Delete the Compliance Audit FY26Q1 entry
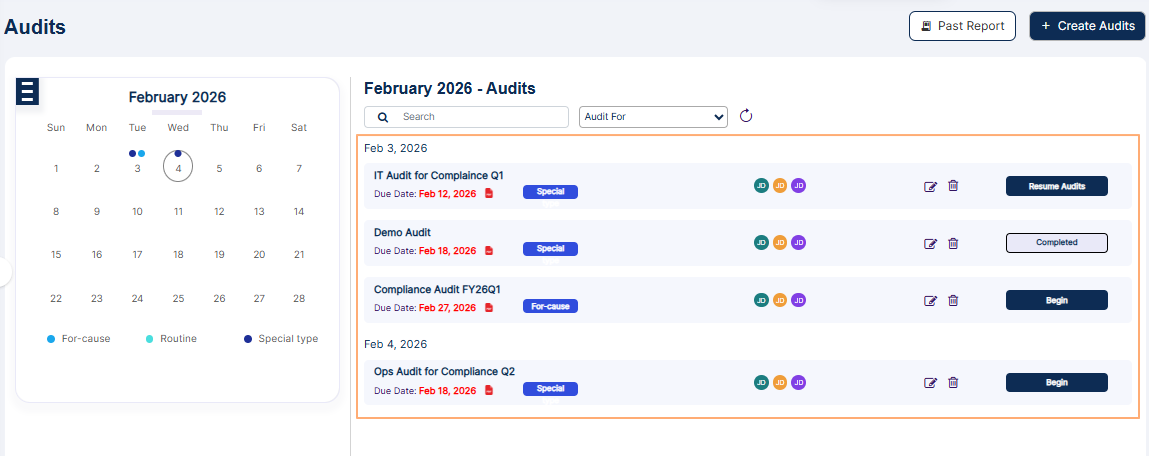 [x=953, y=300]
